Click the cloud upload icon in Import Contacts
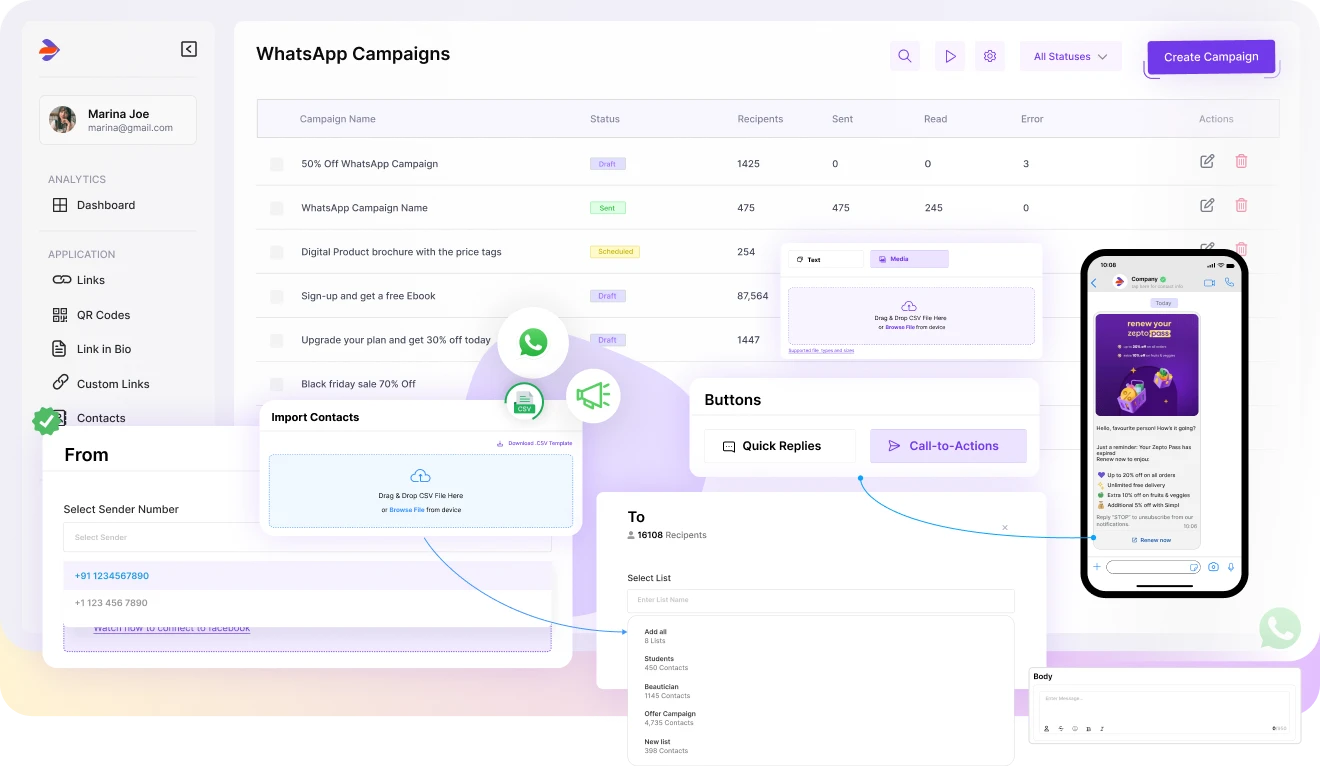 pos(421,476)
